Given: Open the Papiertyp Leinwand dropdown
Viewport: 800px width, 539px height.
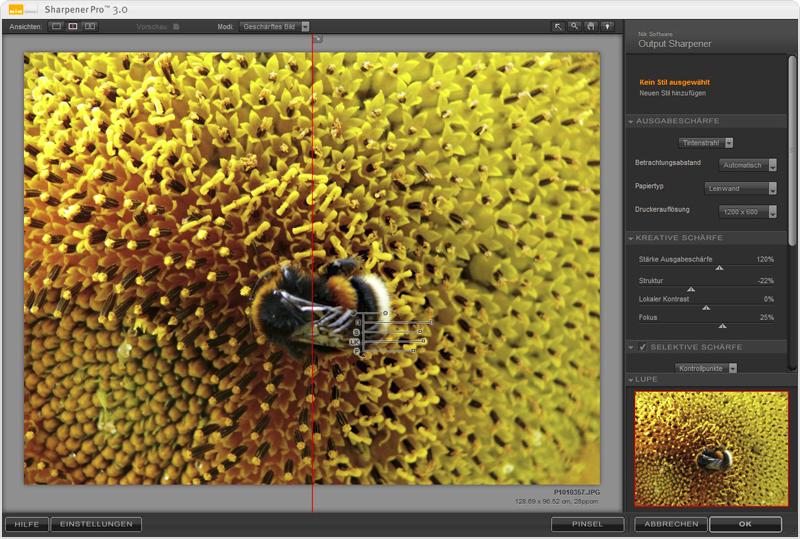Looking at the screenshot, I should click(741, 188).
